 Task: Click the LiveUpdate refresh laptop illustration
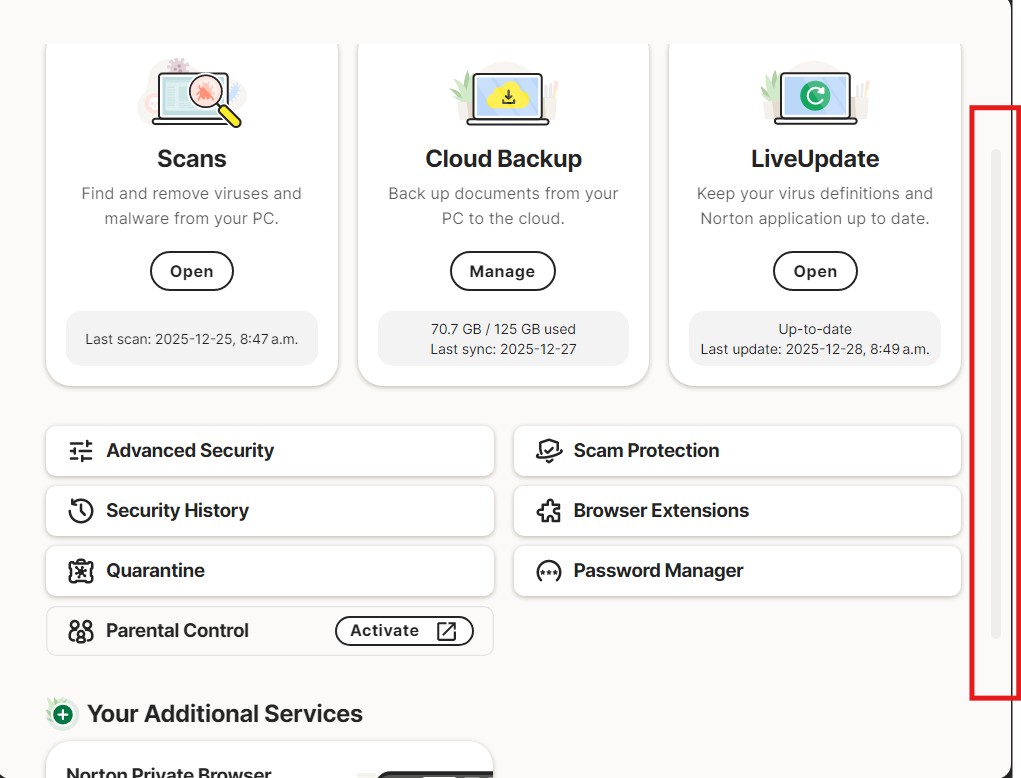(815, 97)
